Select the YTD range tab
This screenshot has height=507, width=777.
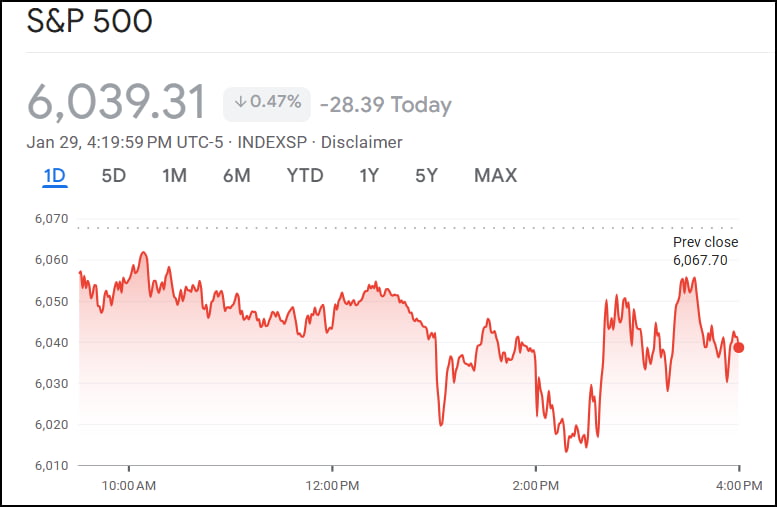(305, 176)
